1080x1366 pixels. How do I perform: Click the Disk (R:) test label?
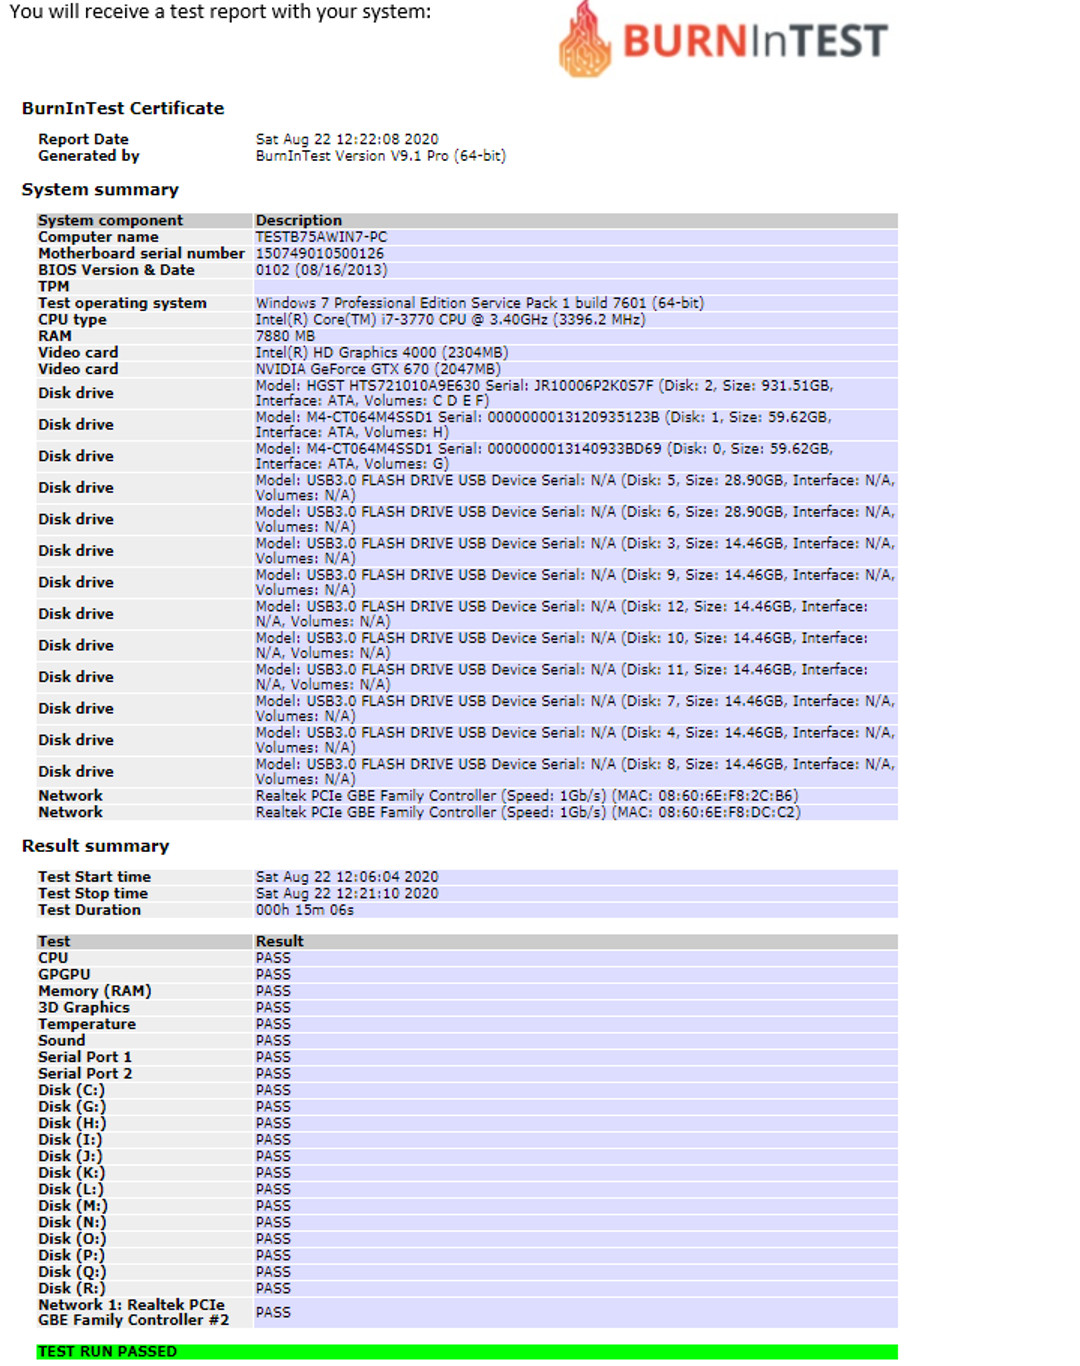pos(72,1288)
